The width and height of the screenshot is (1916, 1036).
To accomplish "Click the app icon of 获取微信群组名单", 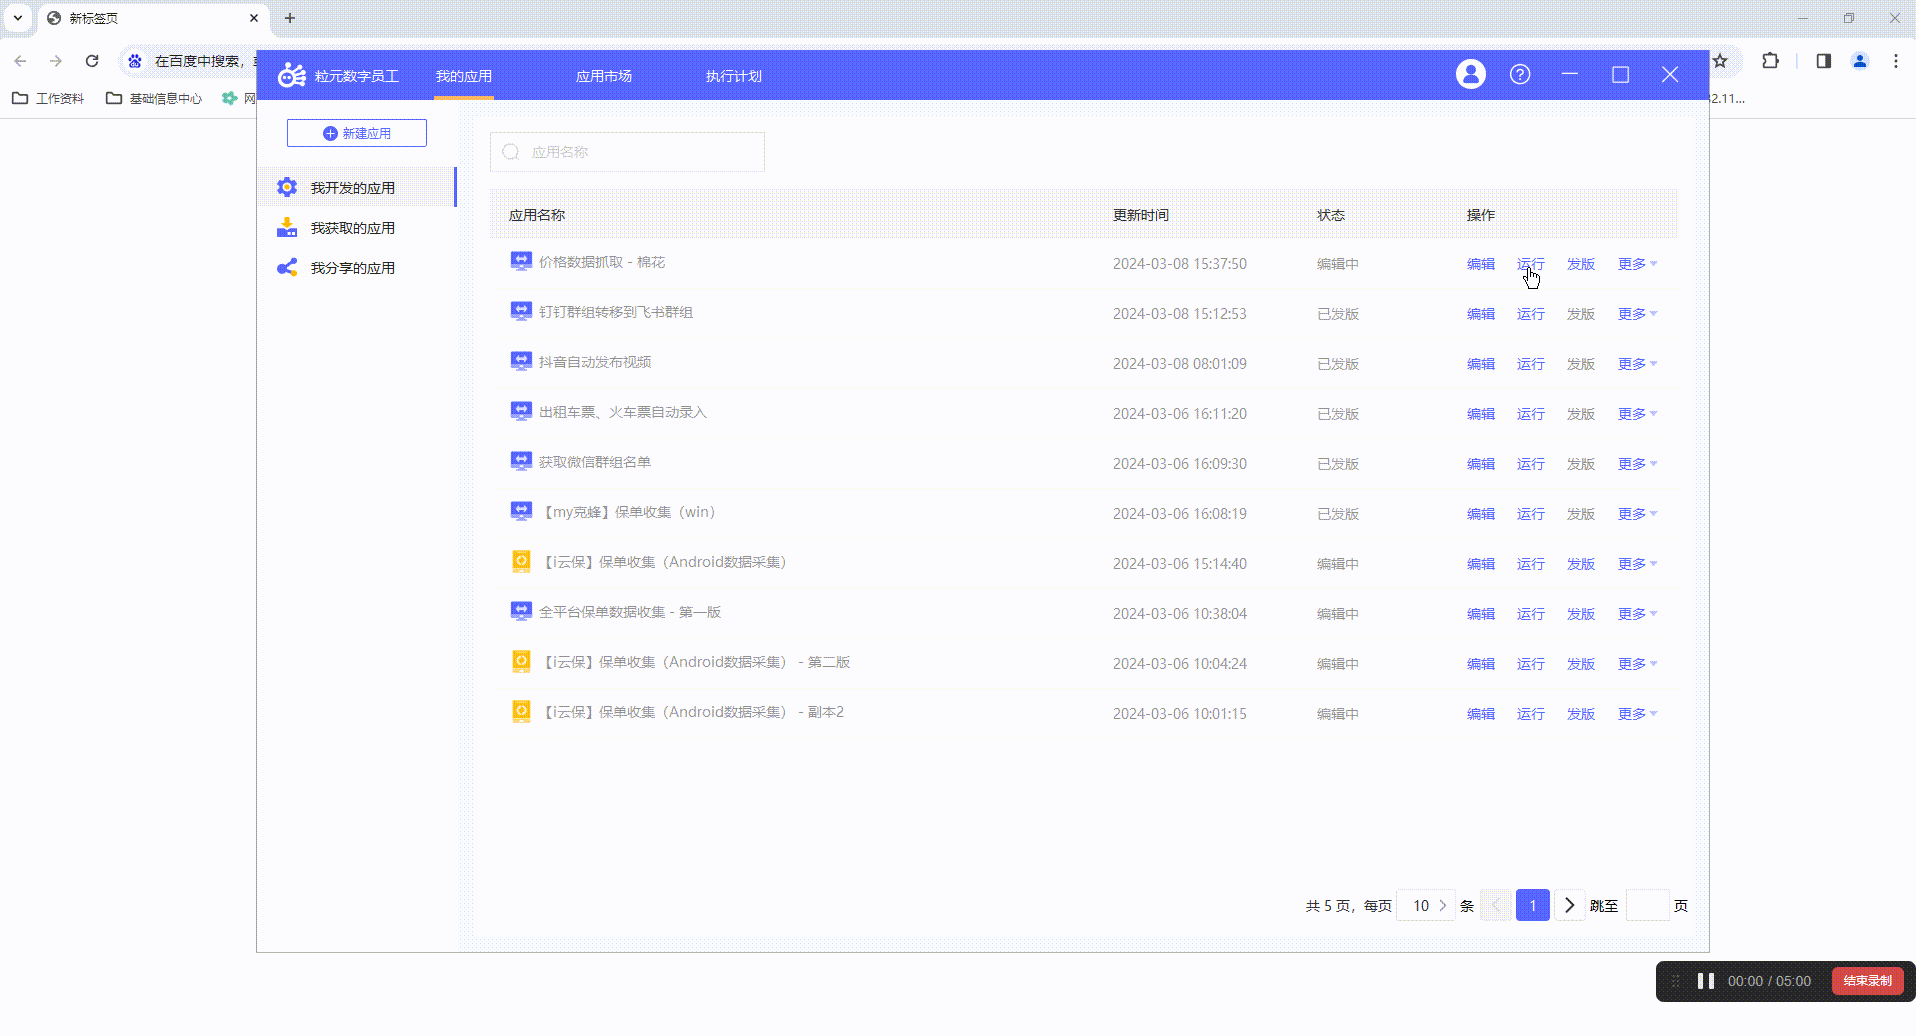I will (x=521, y=461).
